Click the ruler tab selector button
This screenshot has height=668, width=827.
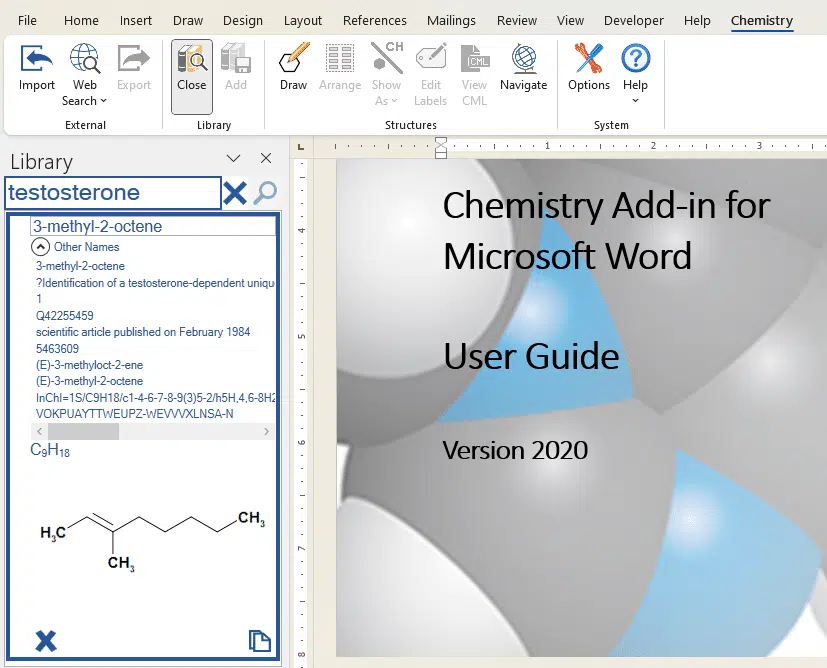click(x=301, y=147)
